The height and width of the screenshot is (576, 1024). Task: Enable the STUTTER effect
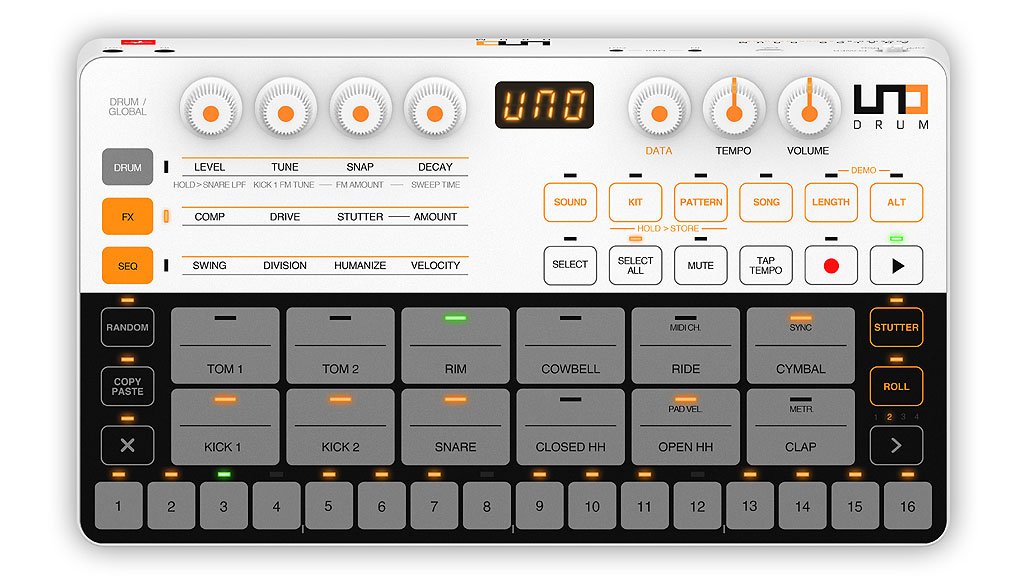pyautogui.click(x=896, y=327)
